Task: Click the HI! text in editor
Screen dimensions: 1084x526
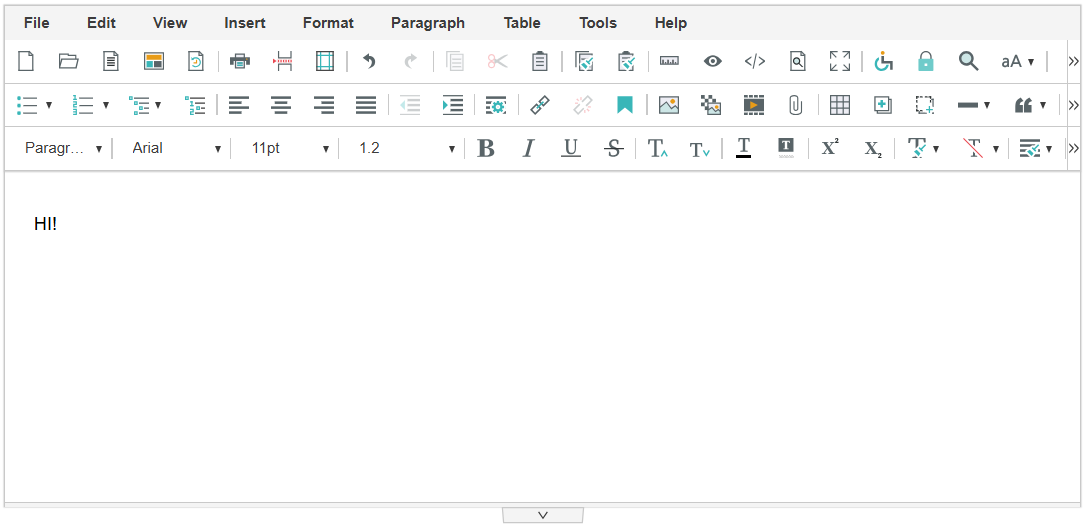Action: (x=46, y=224)
